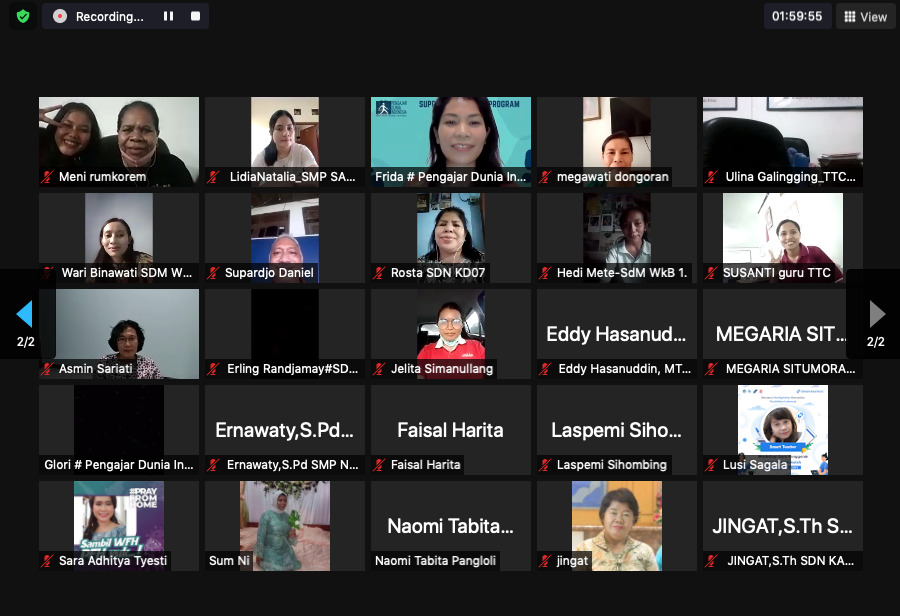Click Jelita Simanullang's muted microphone icon
The height and width of the screenshot is (616, 900).
tap(379, 369)
